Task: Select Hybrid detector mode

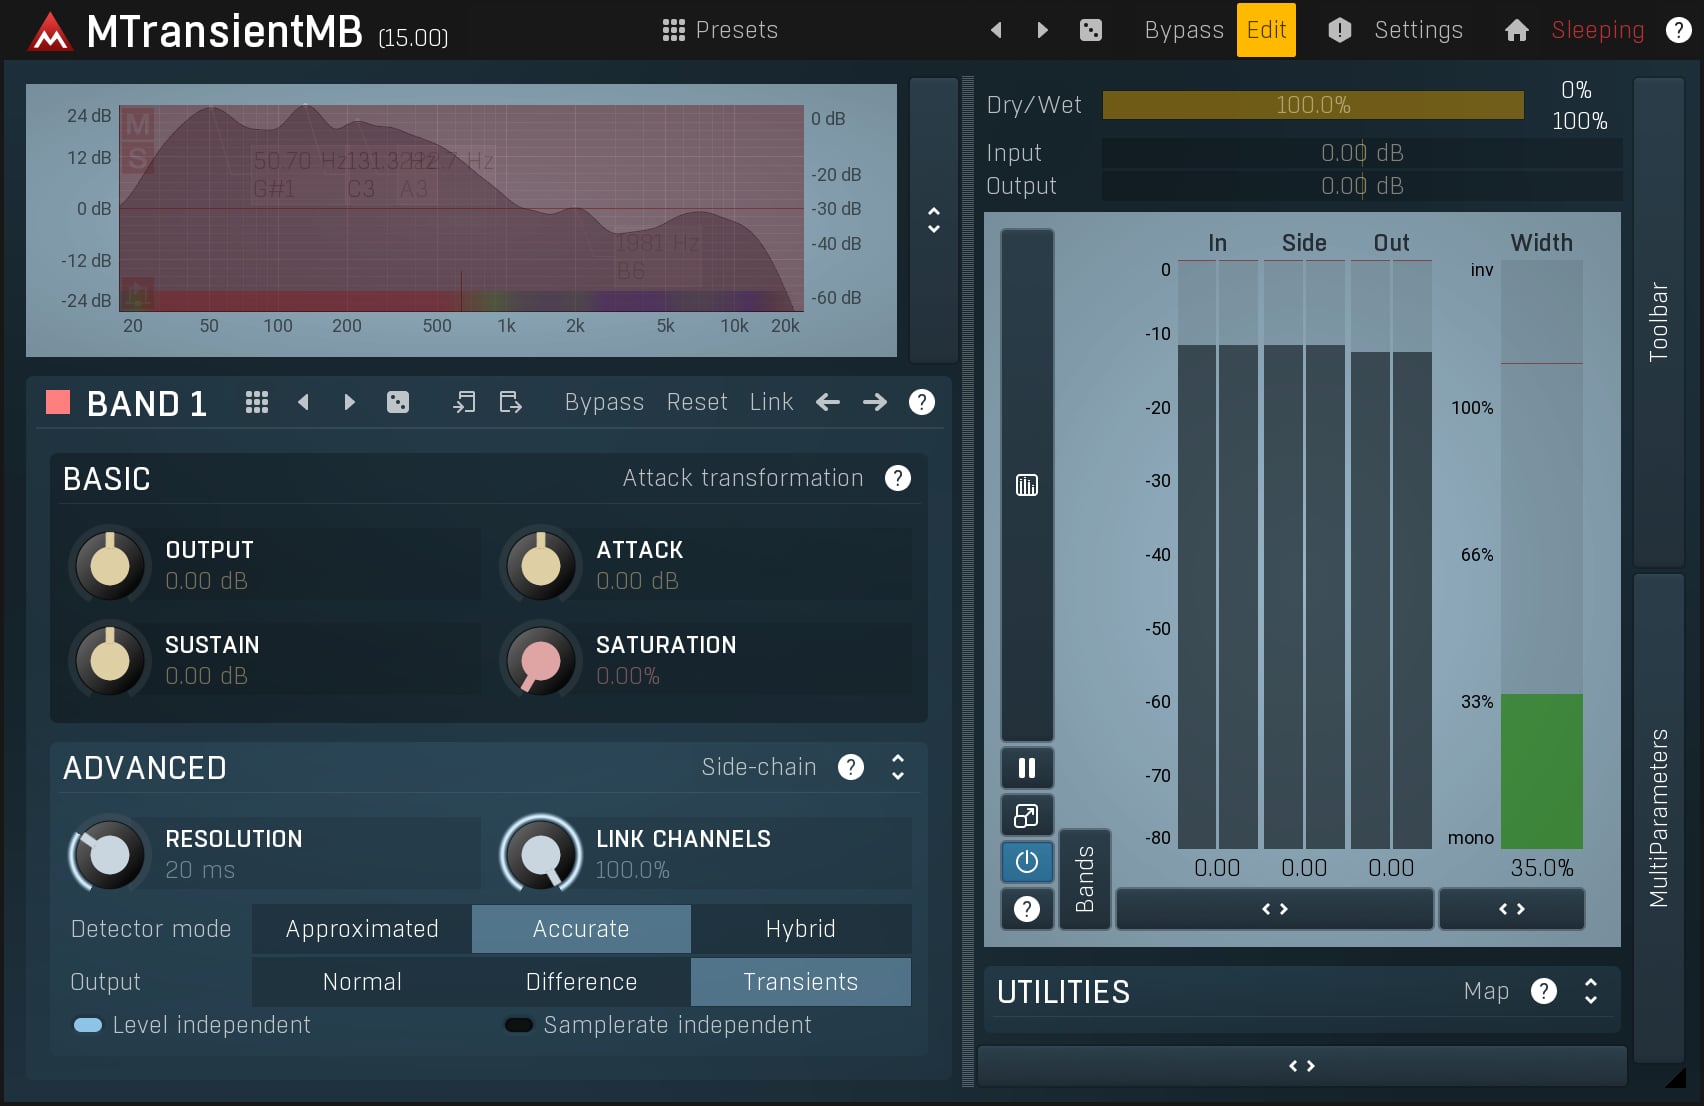Action: point(800,929)
